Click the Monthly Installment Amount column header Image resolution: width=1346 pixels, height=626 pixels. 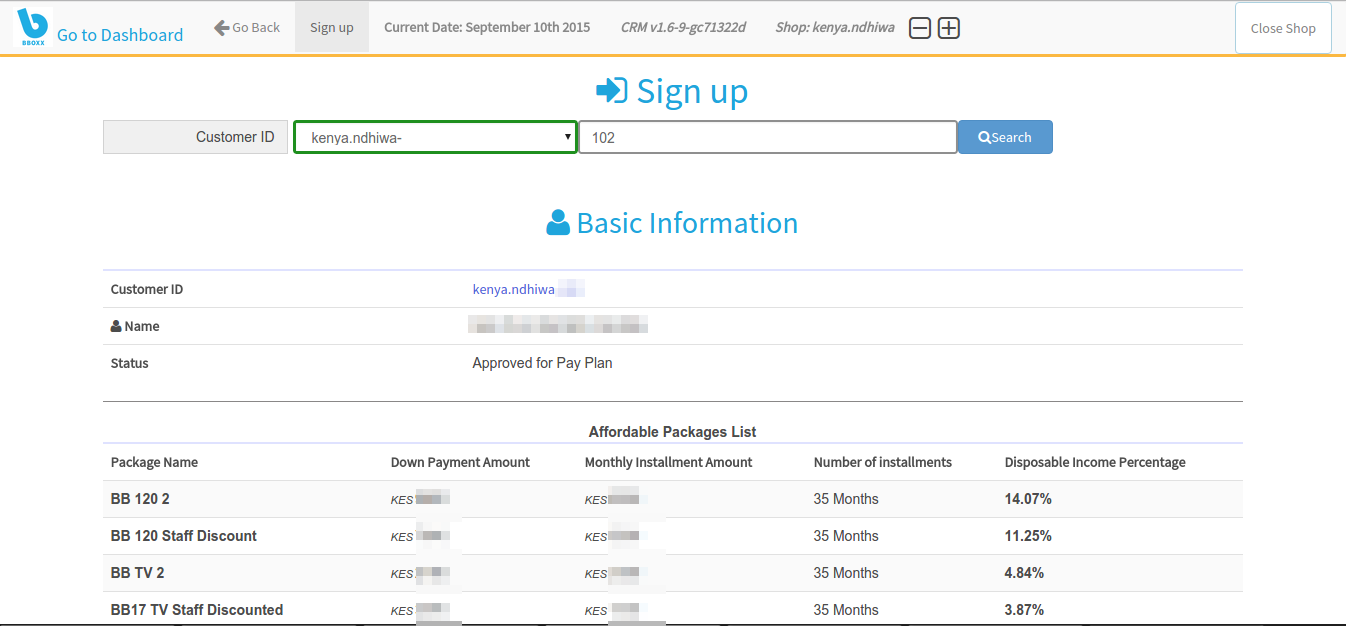[668, 462]
